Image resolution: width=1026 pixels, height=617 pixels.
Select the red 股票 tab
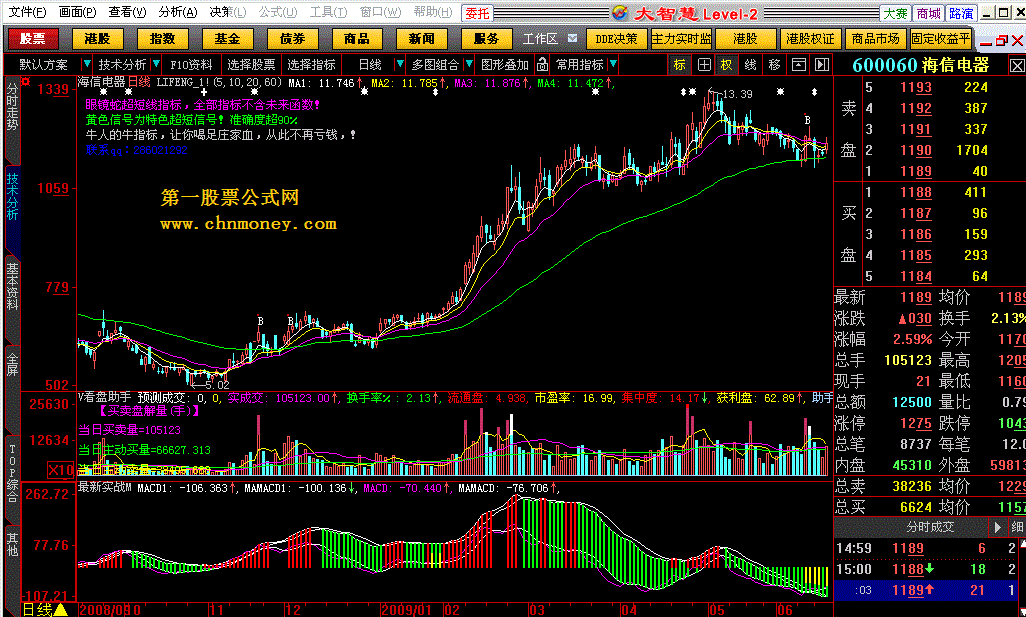33,39
